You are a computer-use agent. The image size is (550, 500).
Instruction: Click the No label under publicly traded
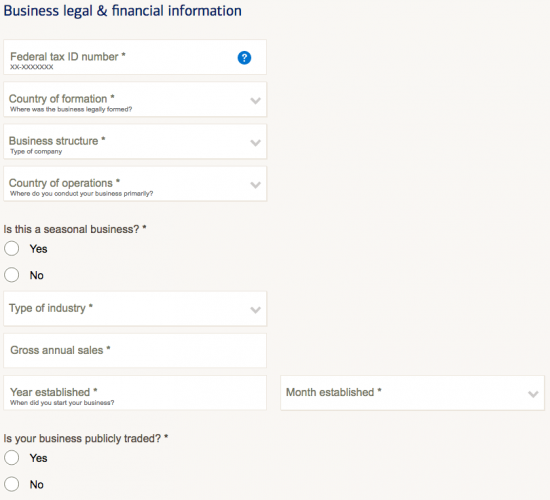(36, 485)
